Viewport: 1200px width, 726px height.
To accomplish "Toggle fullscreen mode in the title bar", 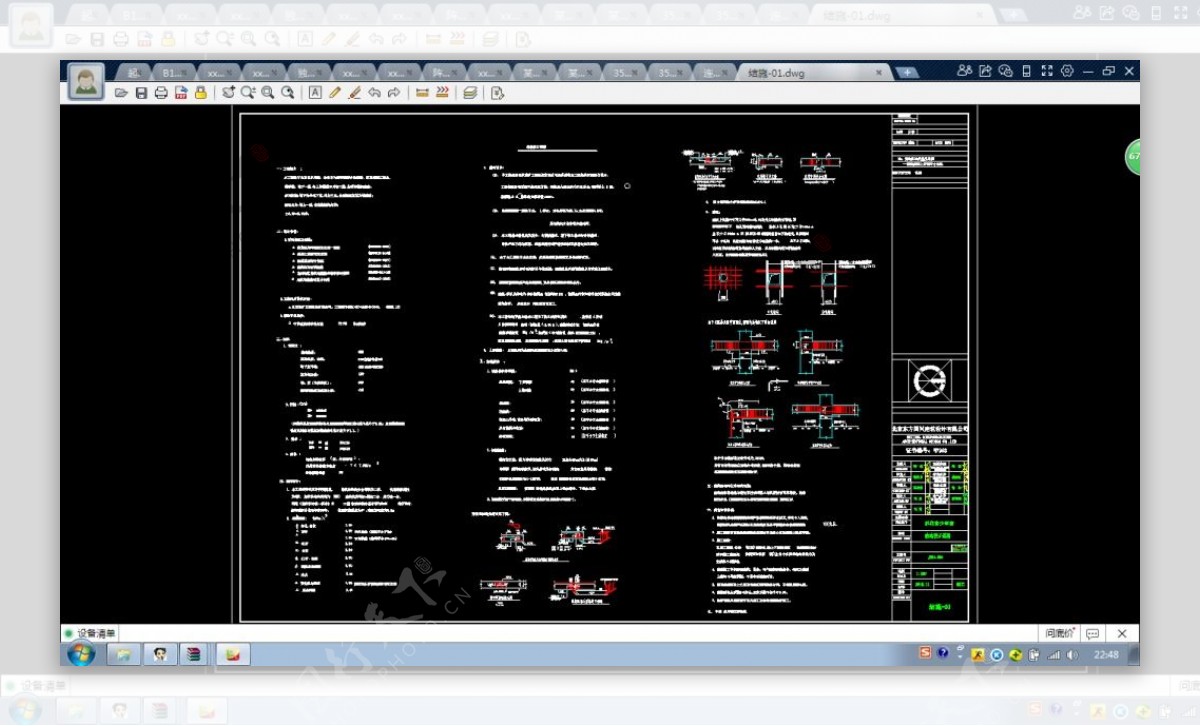I will pyautogui.click(x=1047, y=71).
